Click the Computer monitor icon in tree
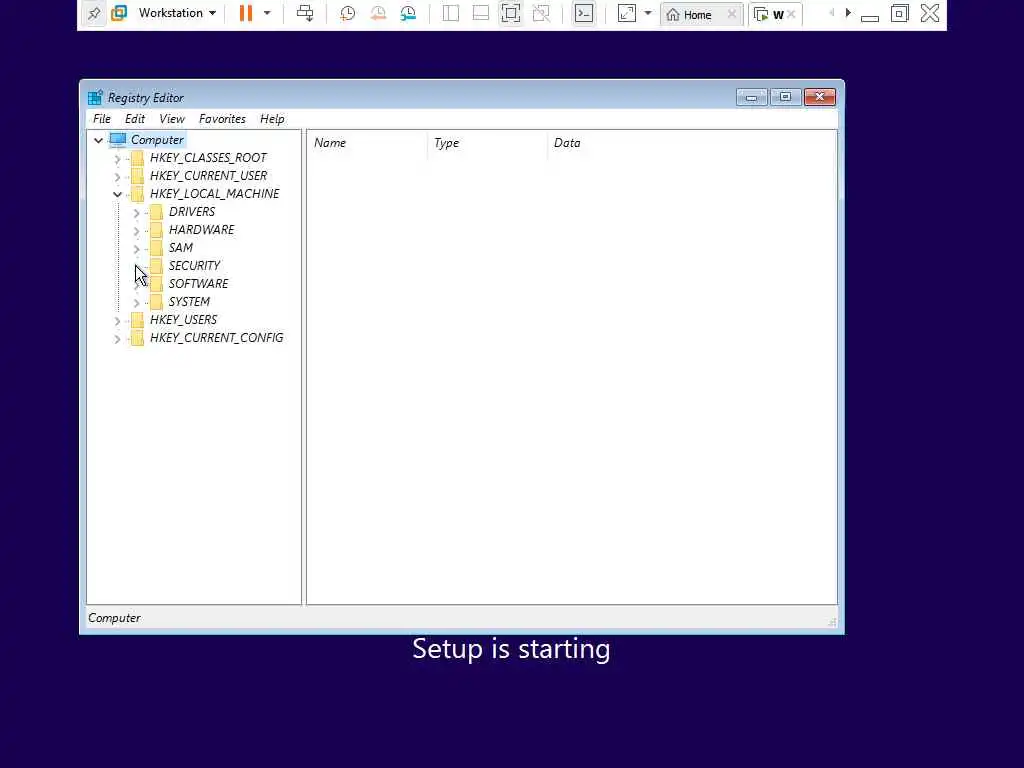Viewport: 1024px width, 768px height. [x=118, y=140]
